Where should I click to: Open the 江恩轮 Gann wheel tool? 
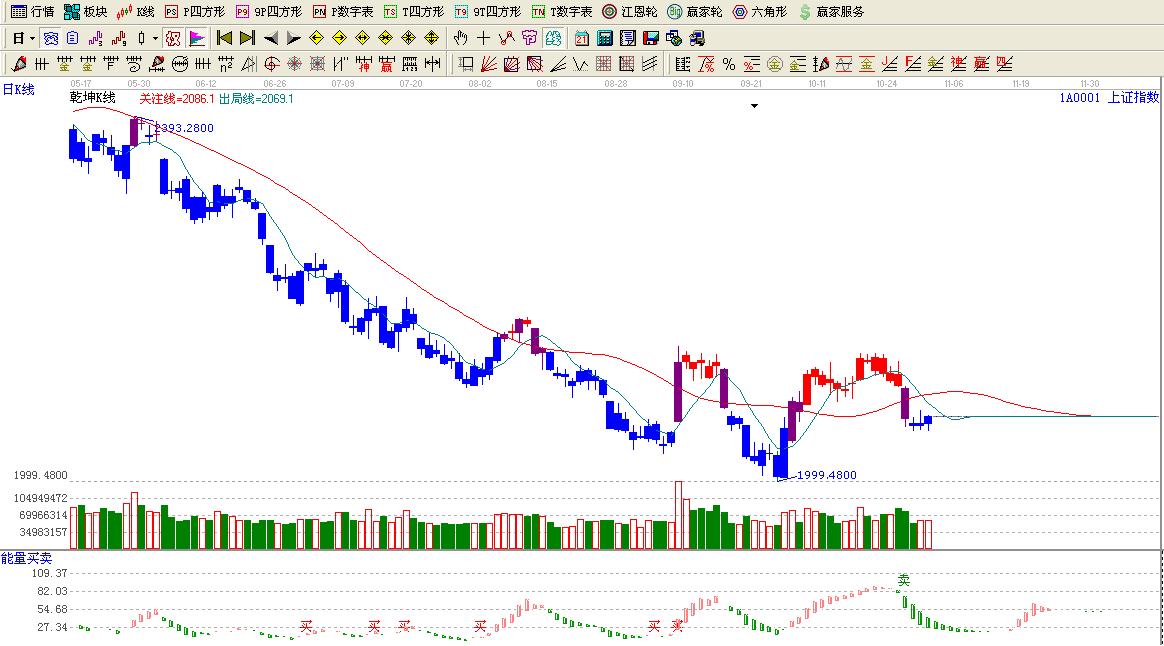pyautogui.click(x=629, y=12)
